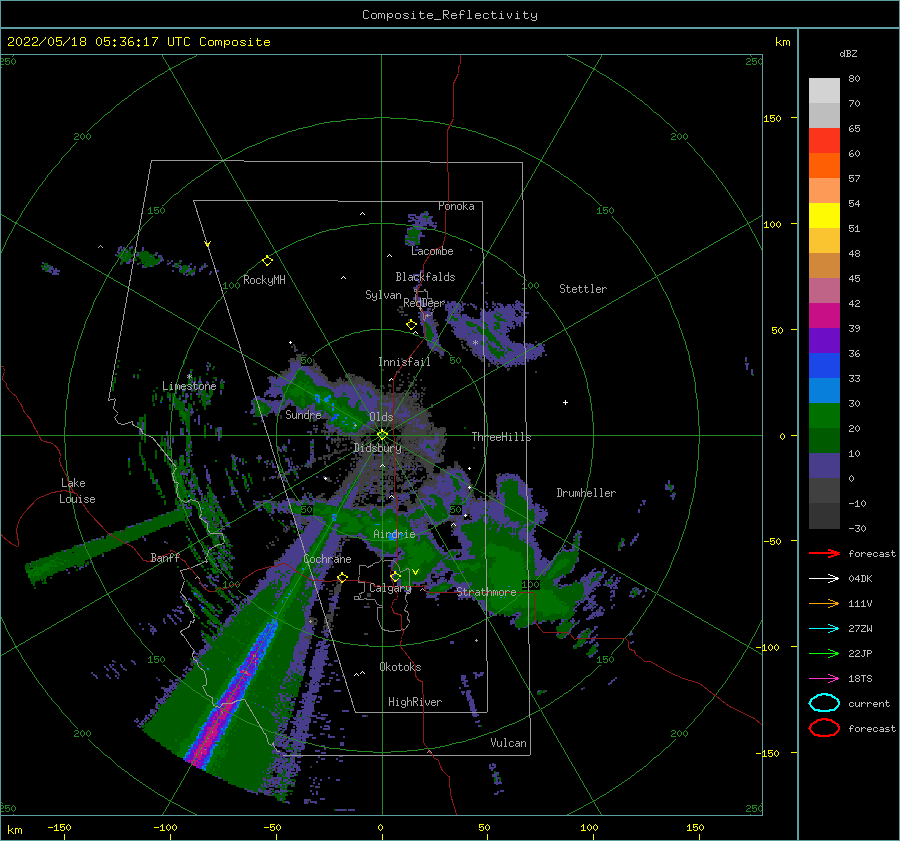Select the green 22JP arrow icon
Screen dimensions: 900x841
[824, 653]
